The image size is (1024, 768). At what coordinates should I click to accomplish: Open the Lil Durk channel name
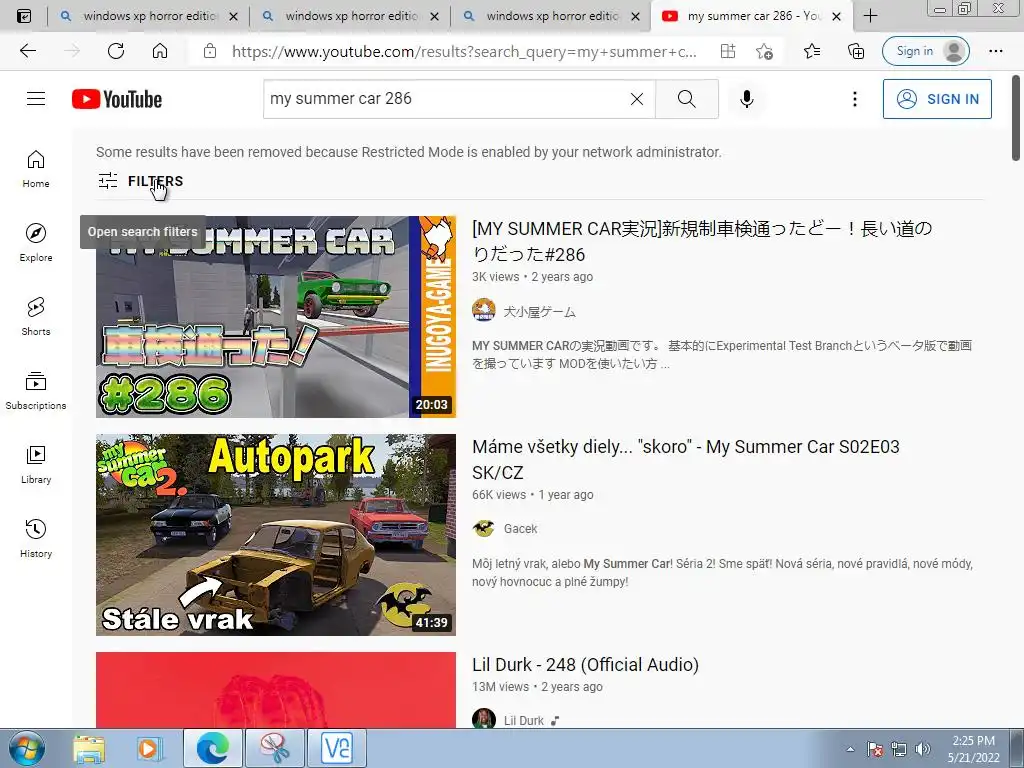coord(524,720)
